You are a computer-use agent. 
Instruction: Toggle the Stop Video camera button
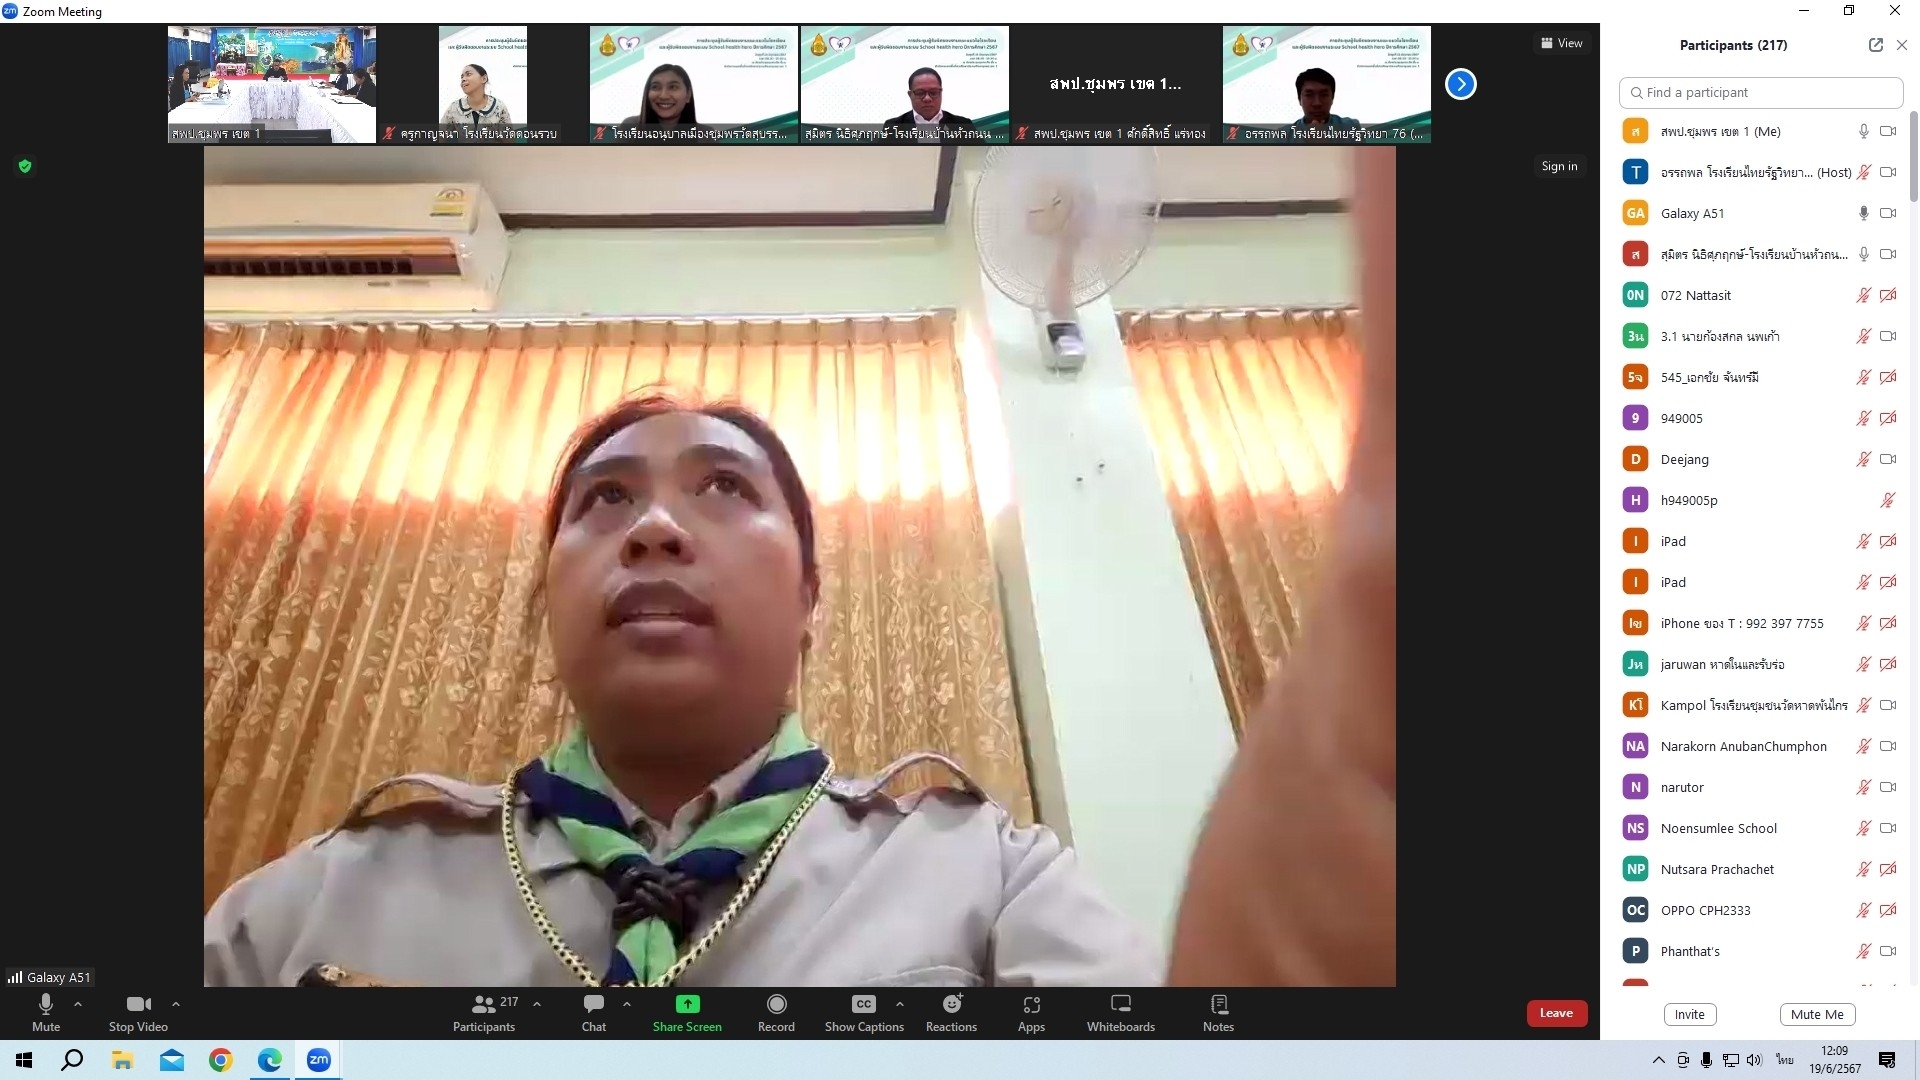click(x=138, y=1005)
